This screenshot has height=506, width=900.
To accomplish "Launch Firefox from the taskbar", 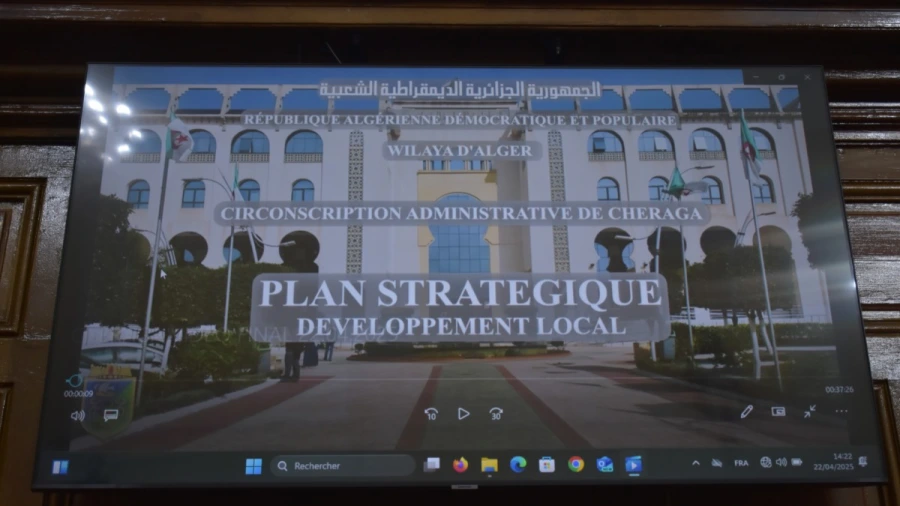I will (460, 465).
